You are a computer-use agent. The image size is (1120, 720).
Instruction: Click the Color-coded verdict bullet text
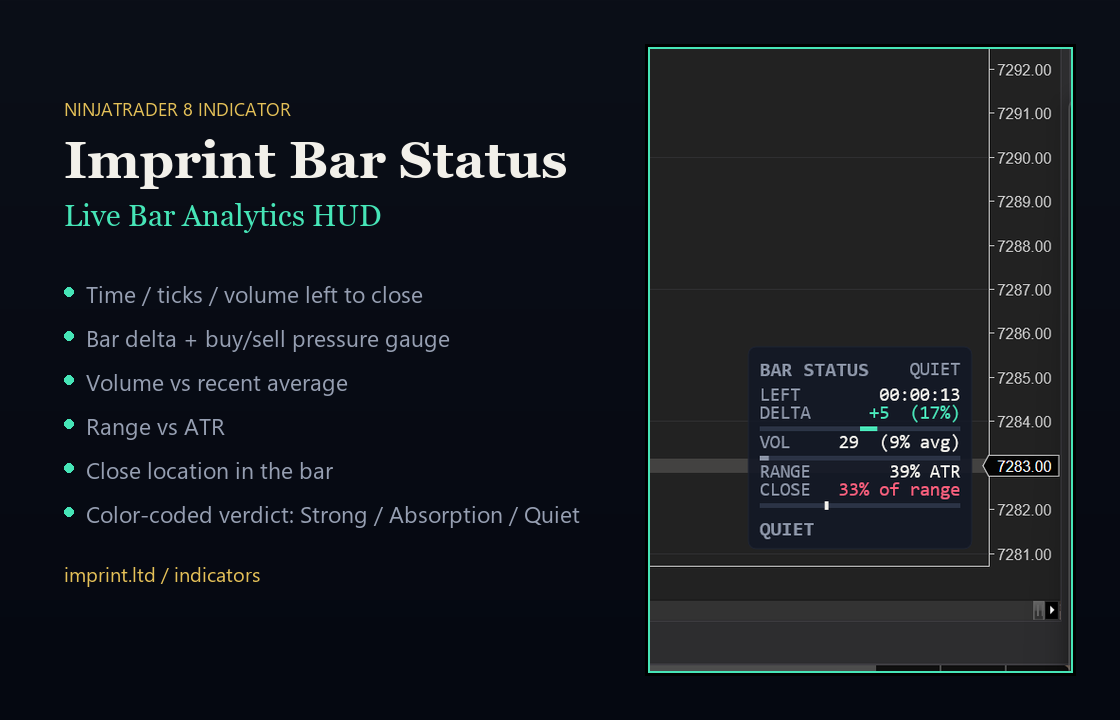[333, 515]
